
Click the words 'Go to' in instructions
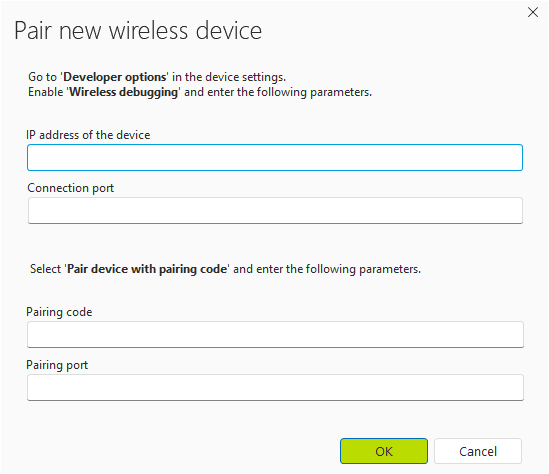pyautogui.click(x=42, y=77)
